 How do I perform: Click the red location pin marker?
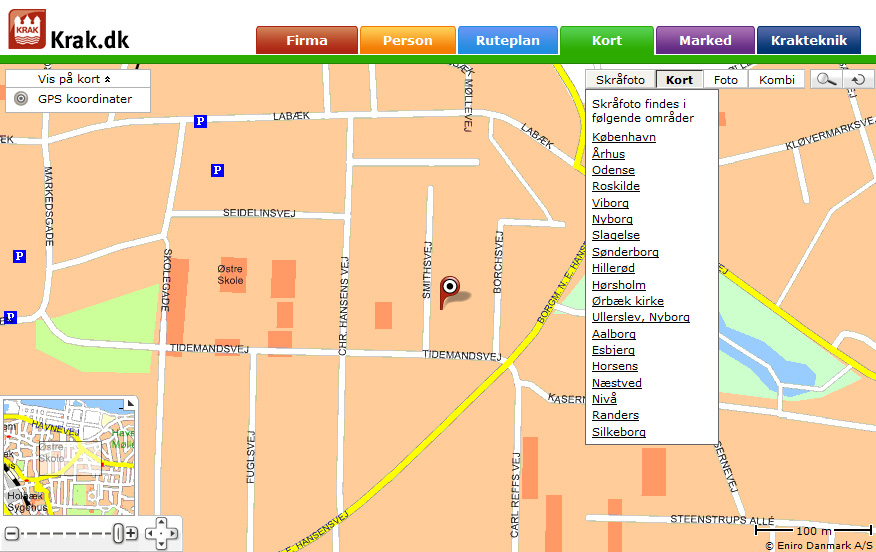[450, 292]
